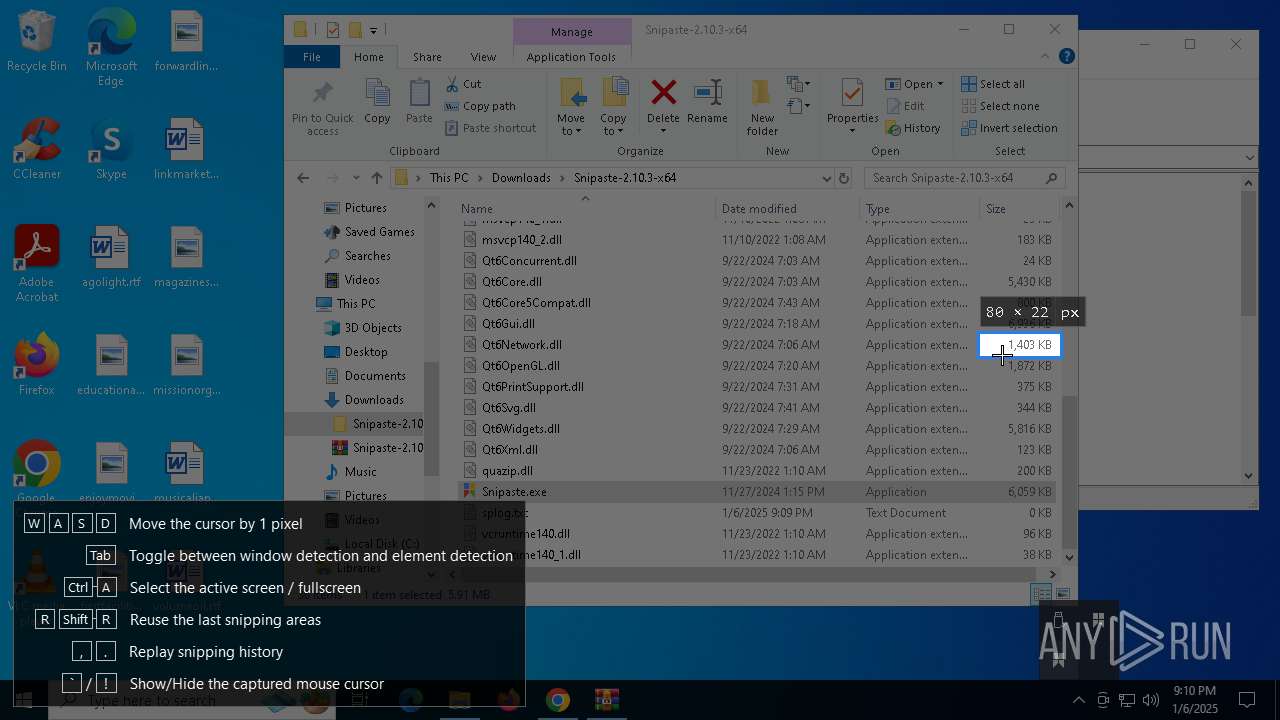Click the Rename icon
The height and width of the screenshot is (720, 1280).
708,93
